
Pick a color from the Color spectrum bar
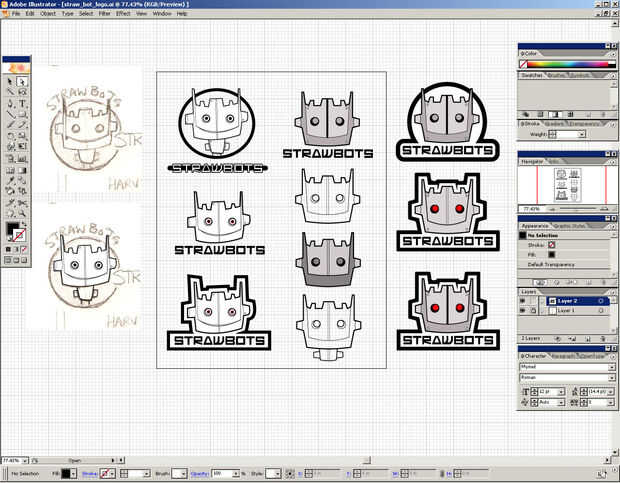567,64
